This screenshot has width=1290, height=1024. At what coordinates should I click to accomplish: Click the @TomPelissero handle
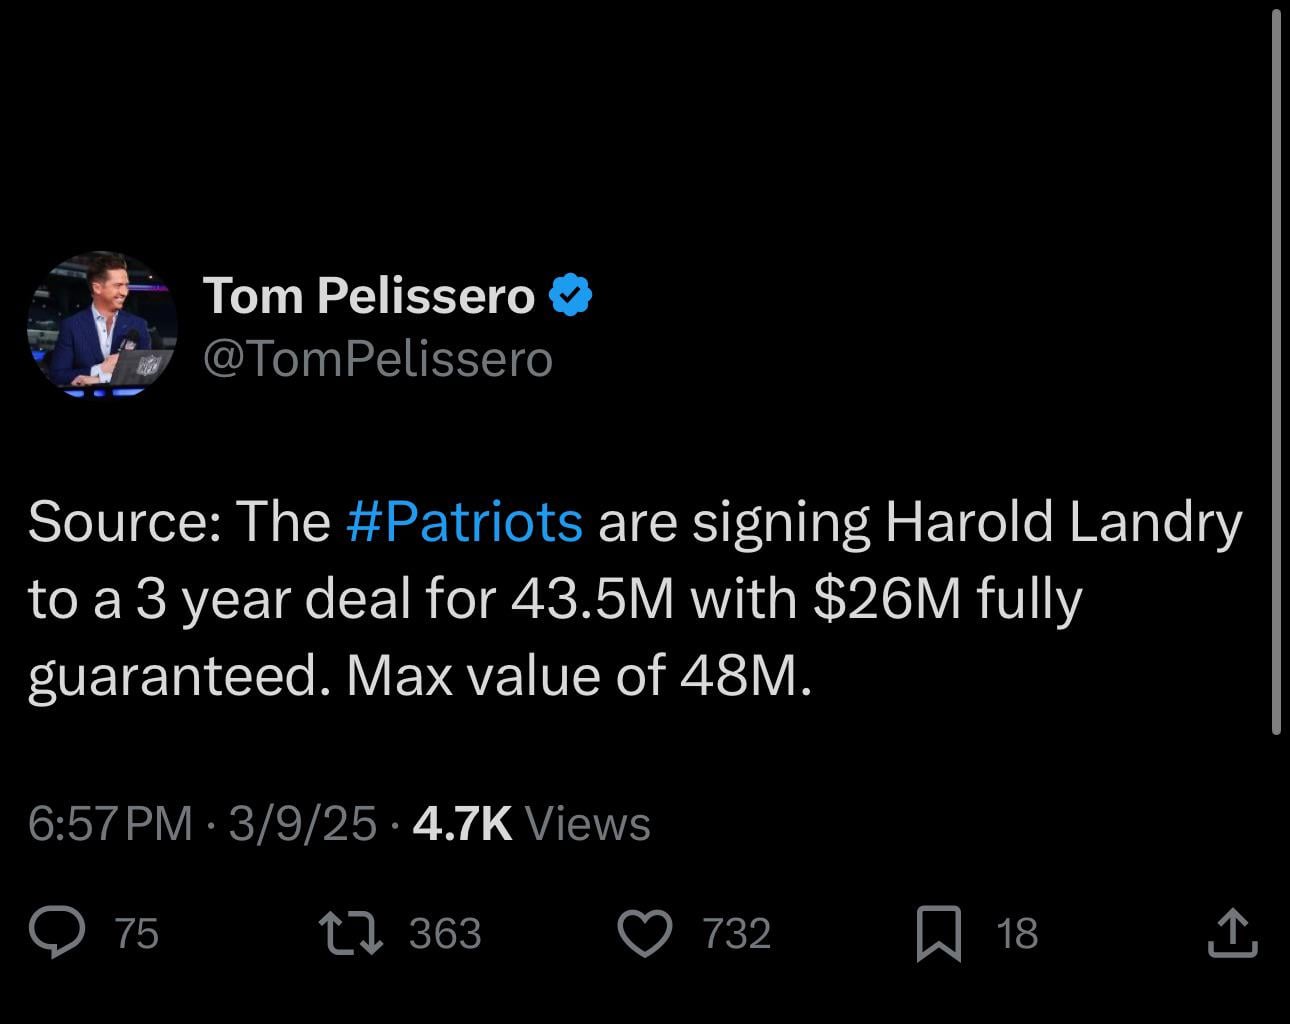pyautogui.click(x=380, y=358)
